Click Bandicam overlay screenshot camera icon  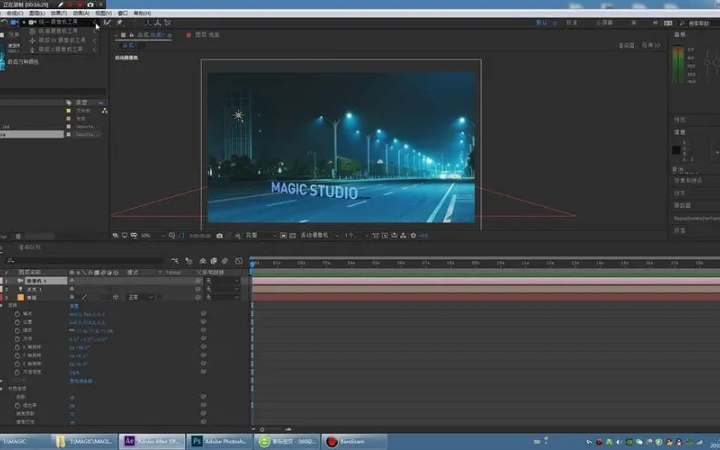coord(90,4)
